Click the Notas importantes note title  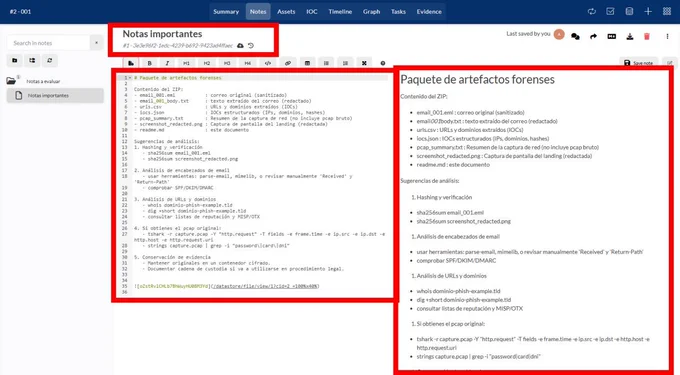click(162, 34)
